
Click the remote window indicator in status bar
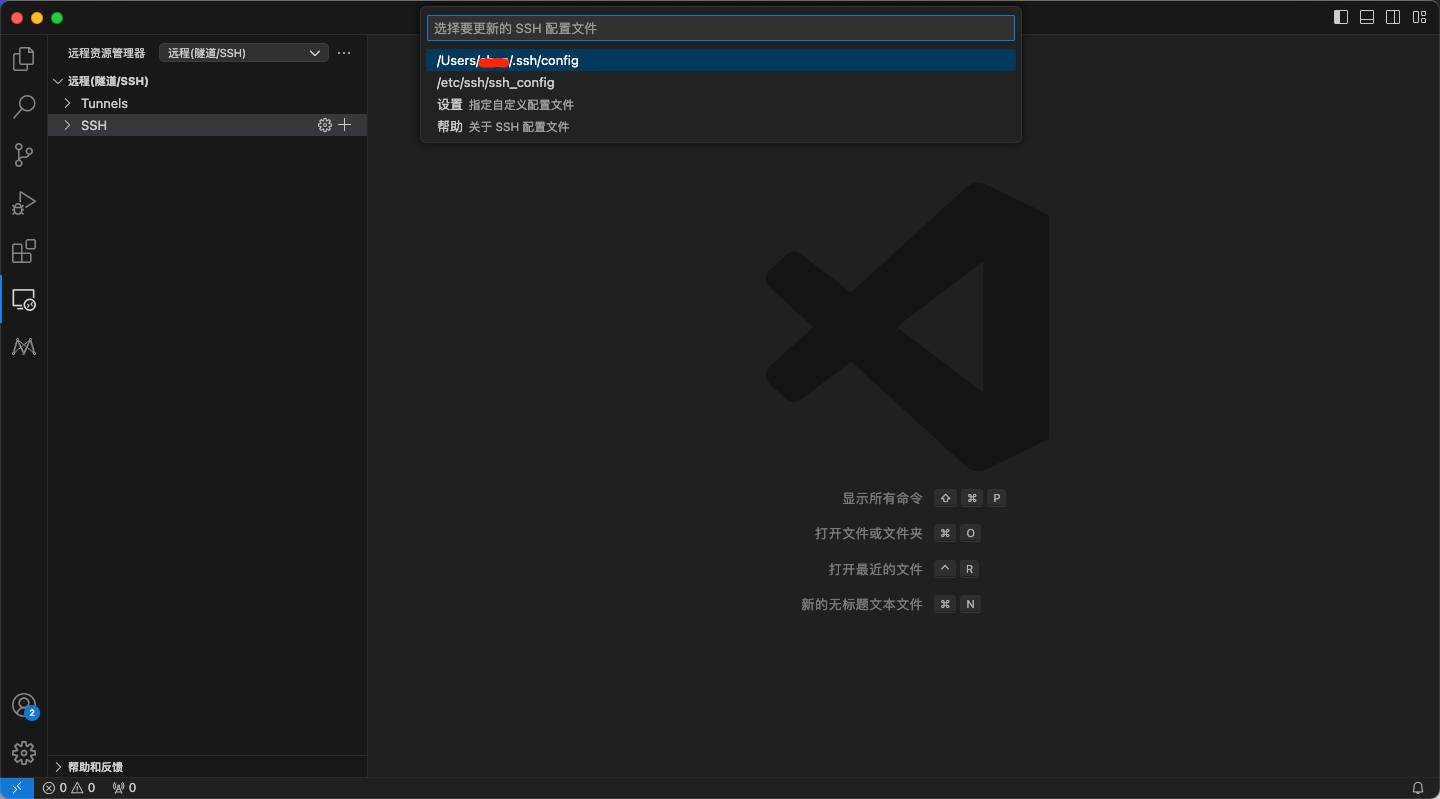point(17,788)
